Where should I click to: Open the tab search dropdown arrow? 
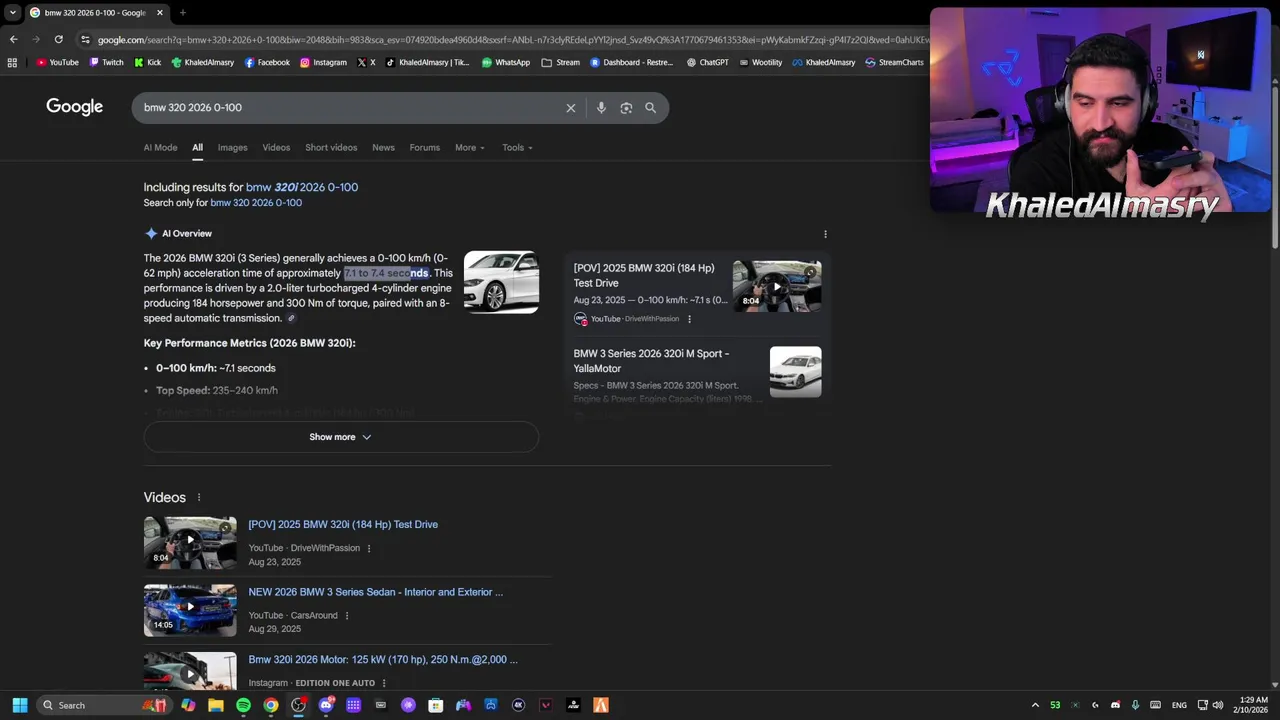tap(13, 13)
